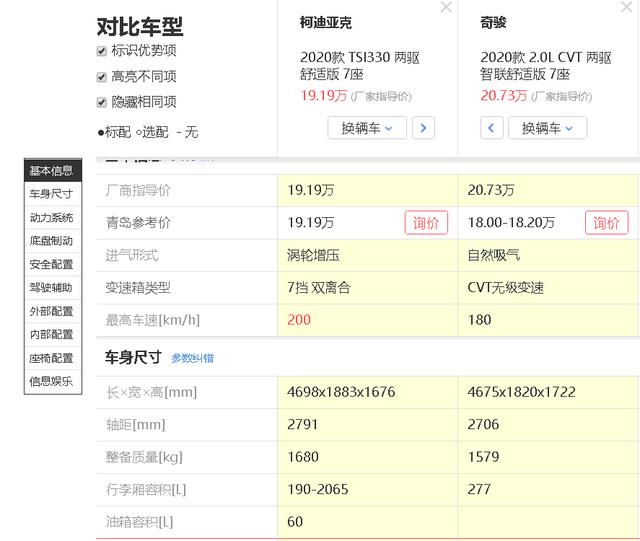Open 2020款 2.0L CVT 两驱 智联舒适版 trim link

[546, 66]
